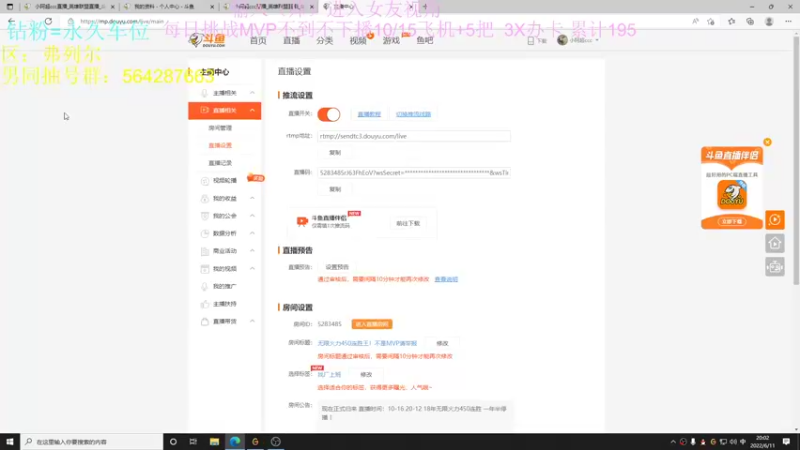The width and height of the screenshot is (800, 450).
Task: Expand the 我的视频 section chevron
Action: click(x=252, y=268)
